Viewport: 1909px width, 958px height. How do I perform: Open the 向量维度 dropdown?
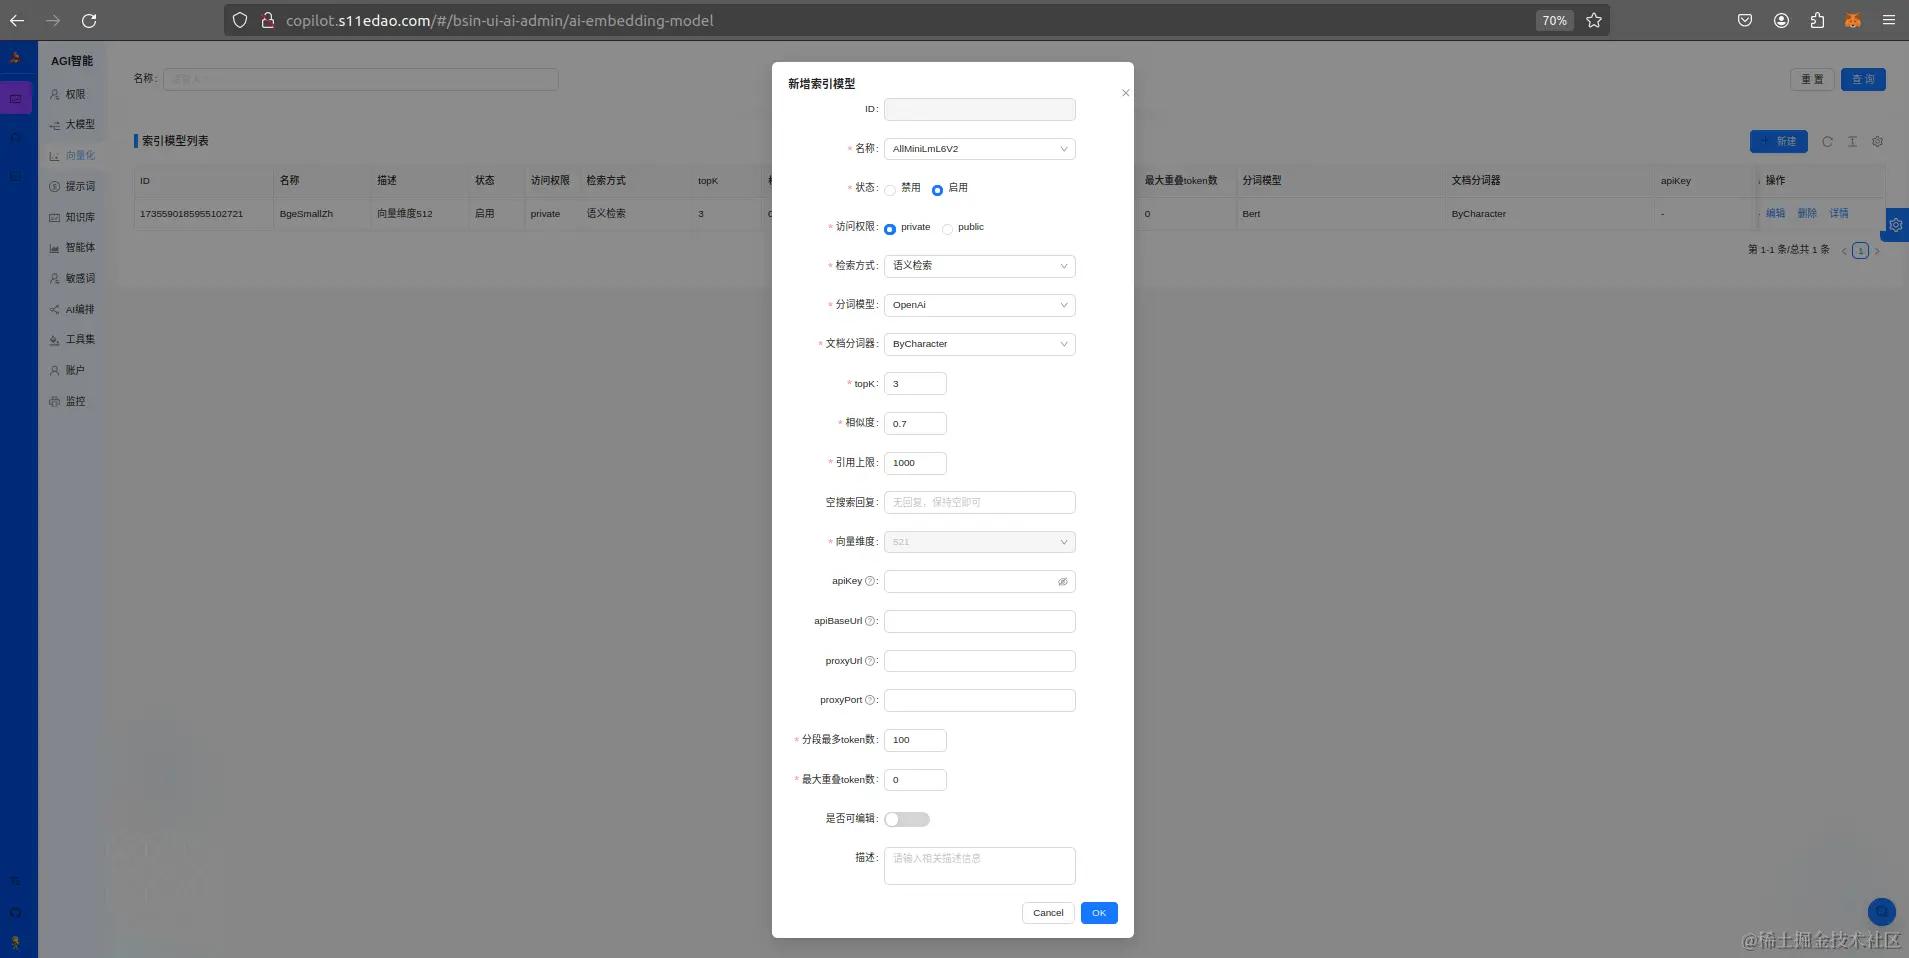[x=980, y=542]
